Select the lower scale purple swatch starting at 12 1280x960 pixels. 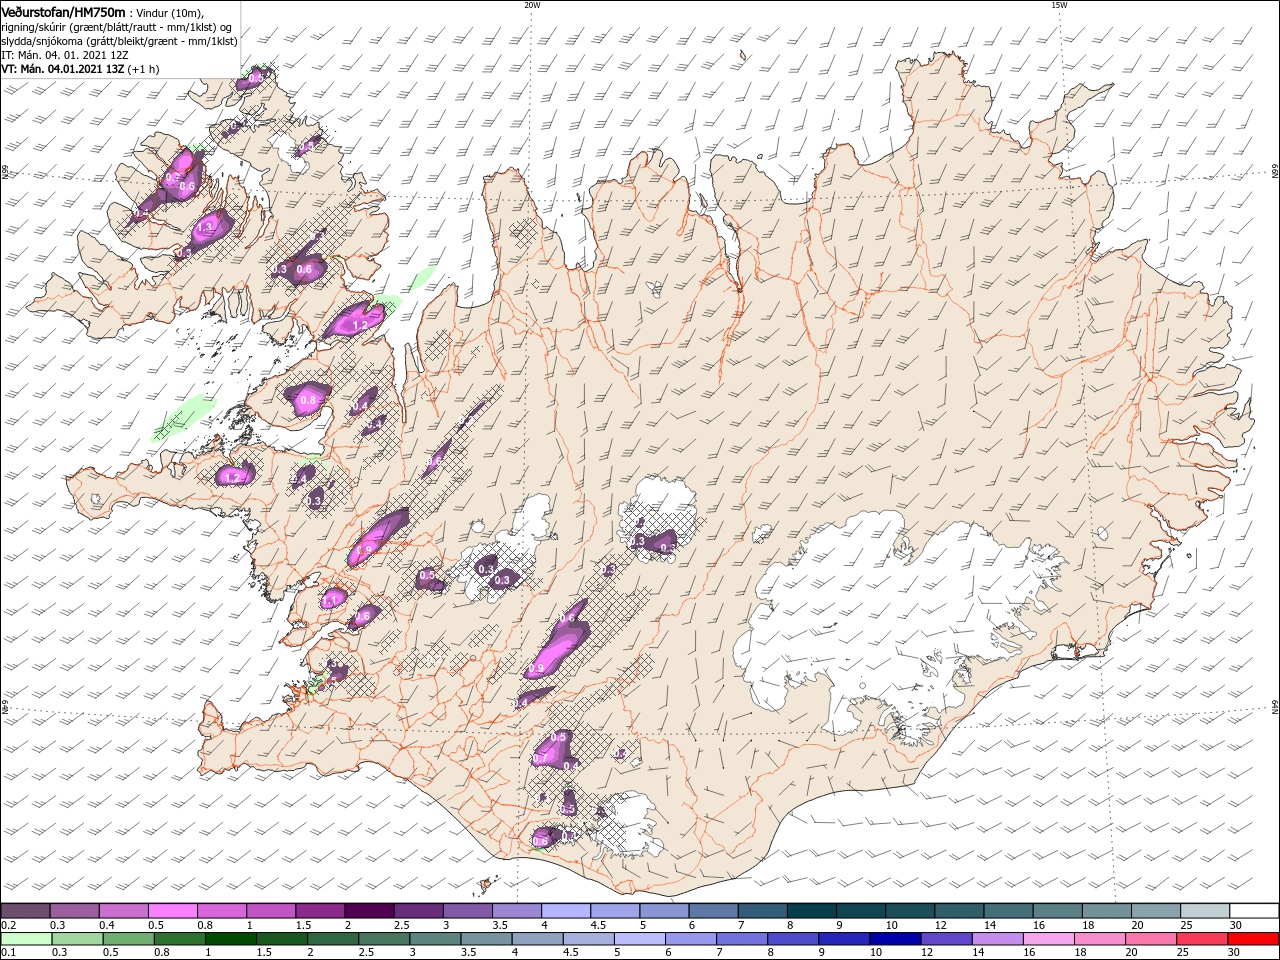click(947, 939)
